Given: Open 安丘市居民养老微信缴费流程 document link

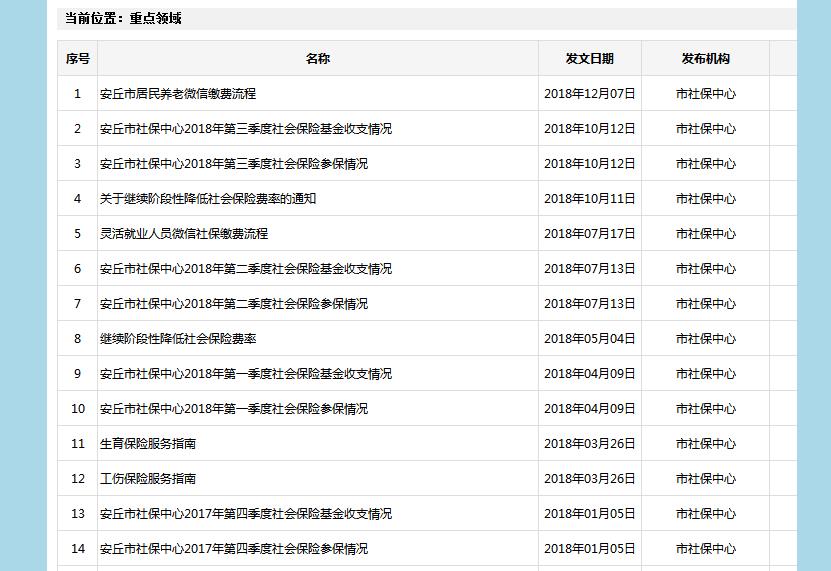Looking at the screenshot, I should 178,94.
